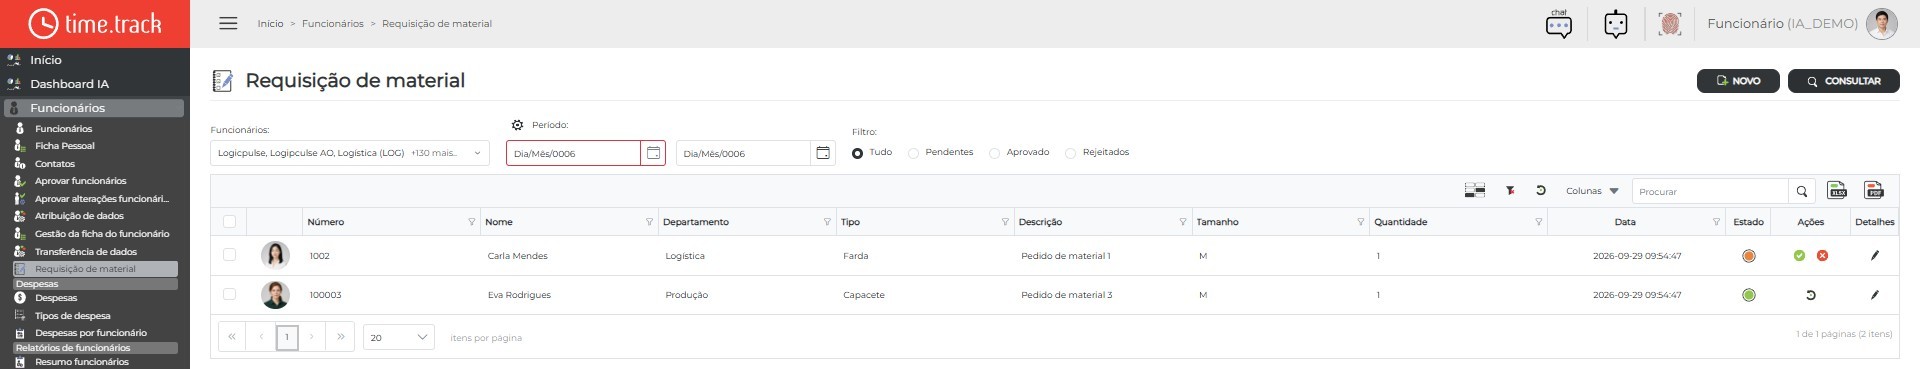Filter the Descrição column
The image size is (1920, 369).
(1183, 222)
